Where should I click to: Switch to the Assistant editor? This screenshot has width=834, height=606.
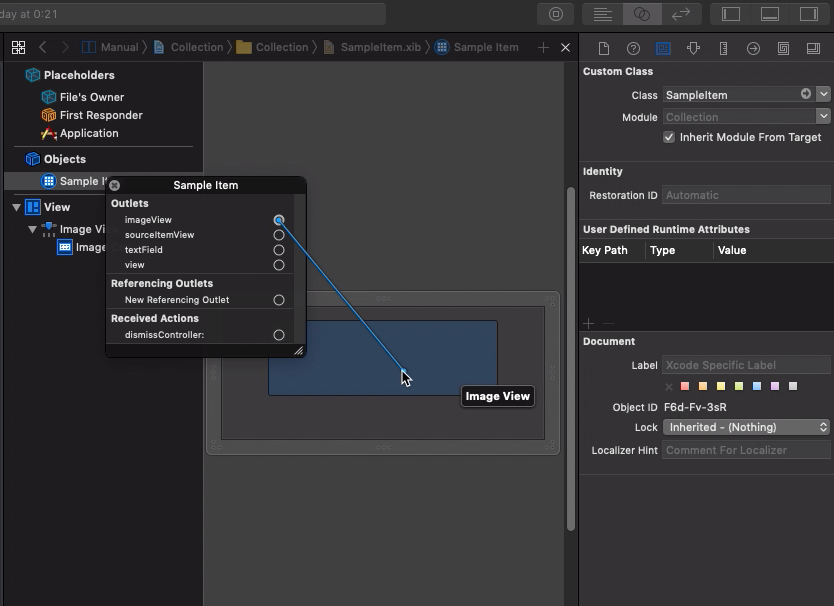(642, 14)
